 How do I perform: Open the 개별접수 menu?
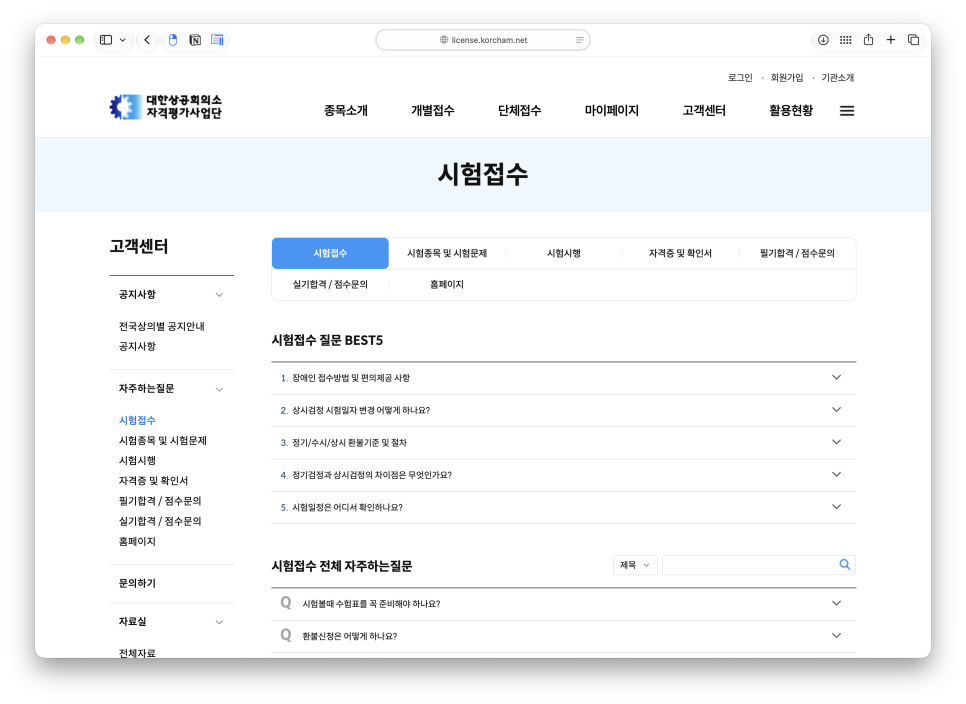click(x=432, y=111)
